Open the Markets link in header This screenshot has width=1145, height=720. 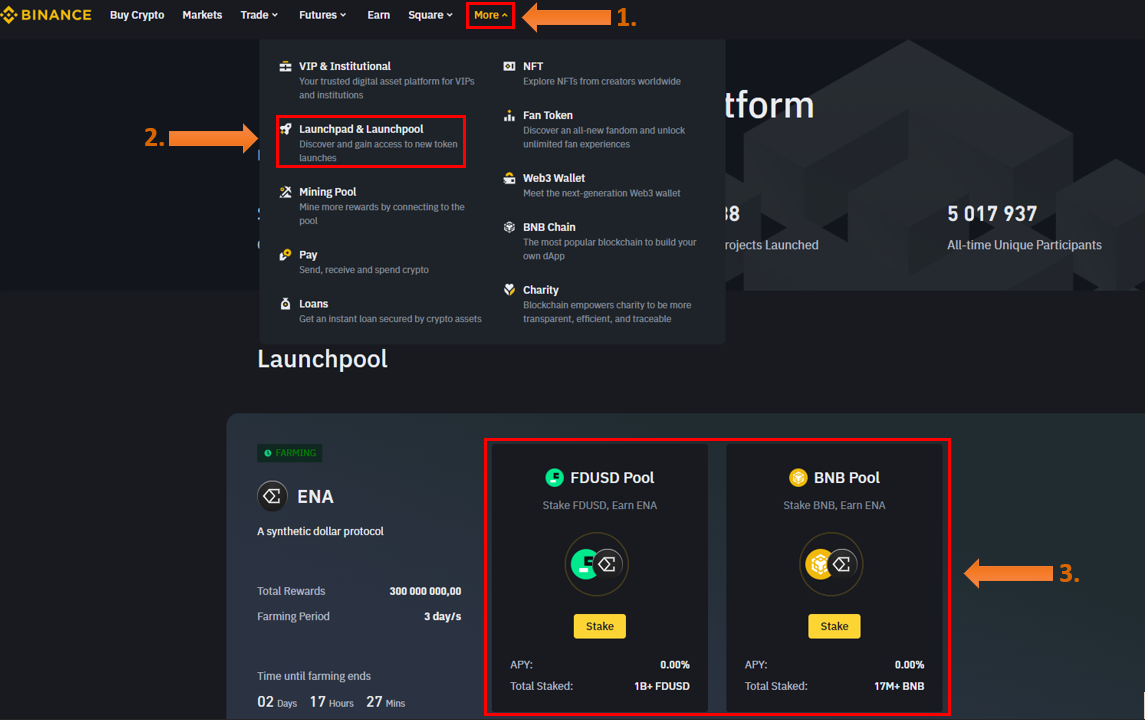click(202, 15)
